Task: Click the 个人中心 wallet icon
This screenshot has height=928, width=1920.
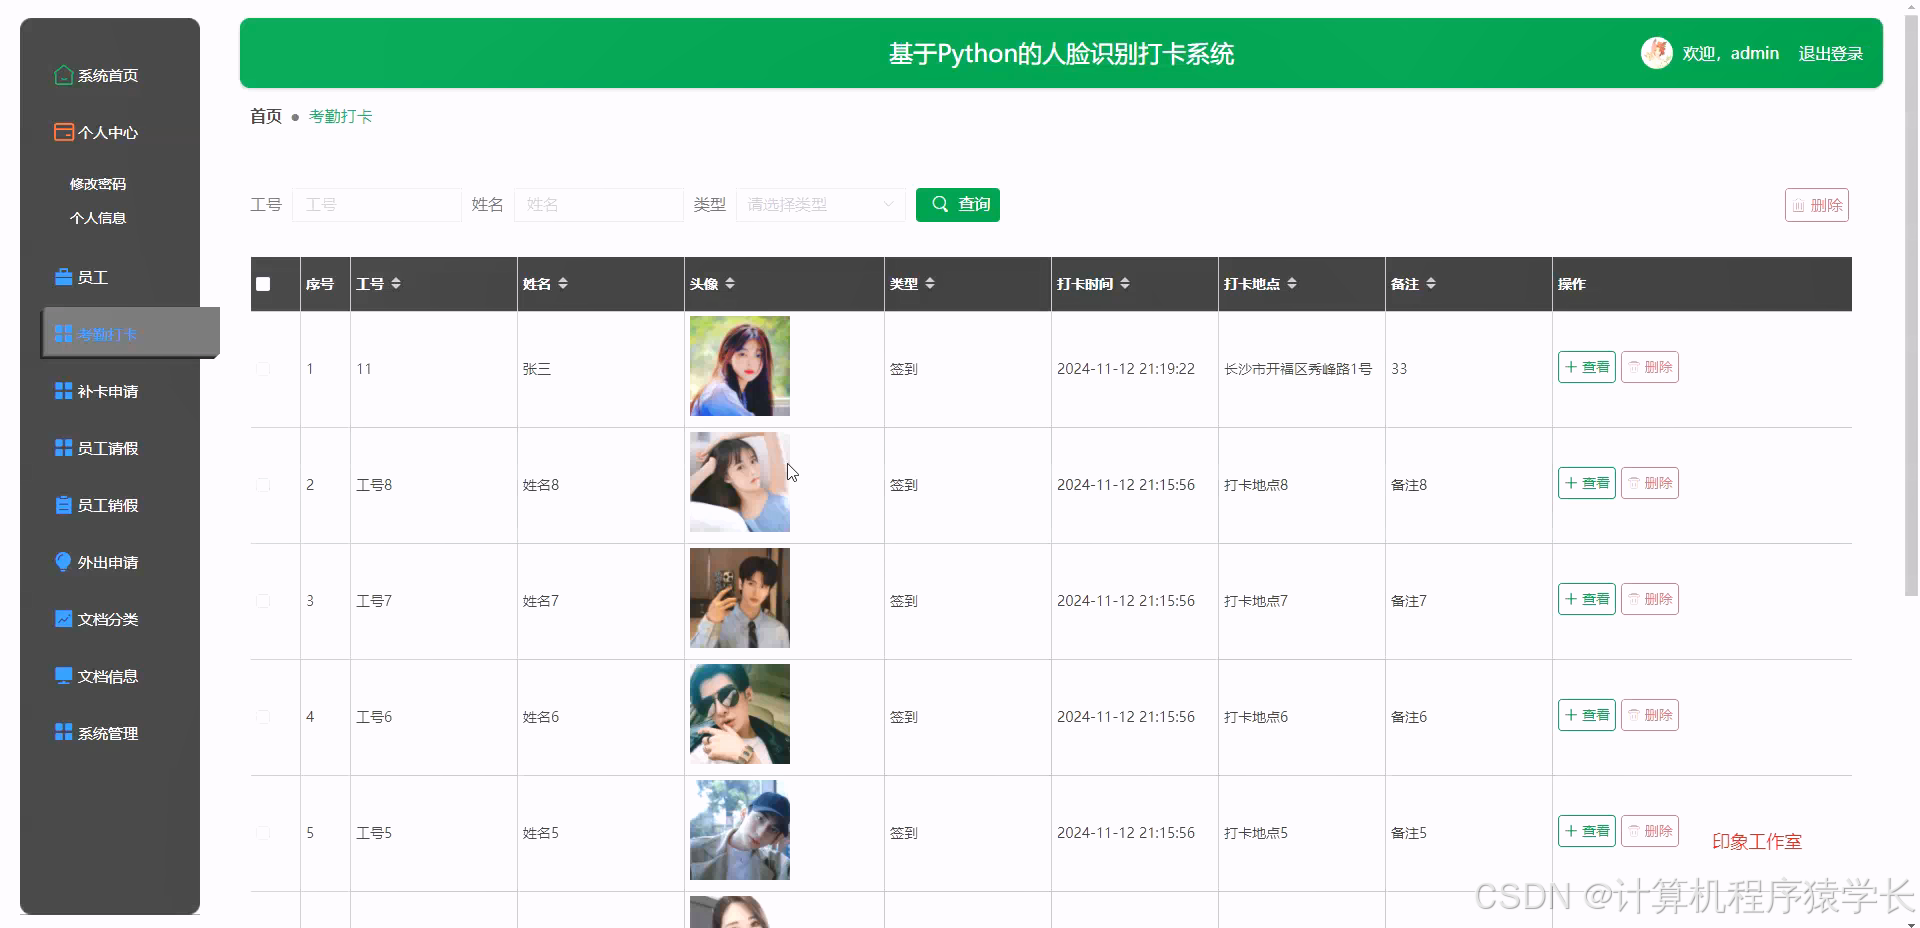Action: [63, 132]
